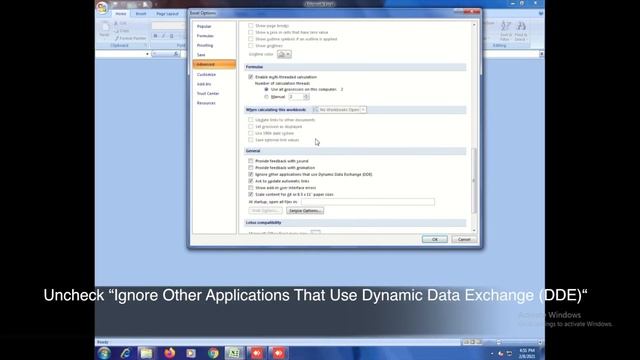Click the zoom slider in Excel status bar

tap(498, 342)
